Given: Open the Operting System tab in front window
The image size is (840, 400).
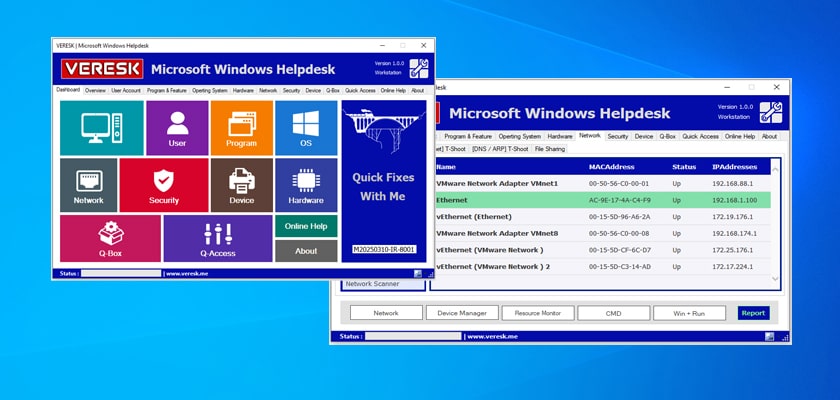Looking at the screenshot, I should pyautogui.click(x=211, y=90).
